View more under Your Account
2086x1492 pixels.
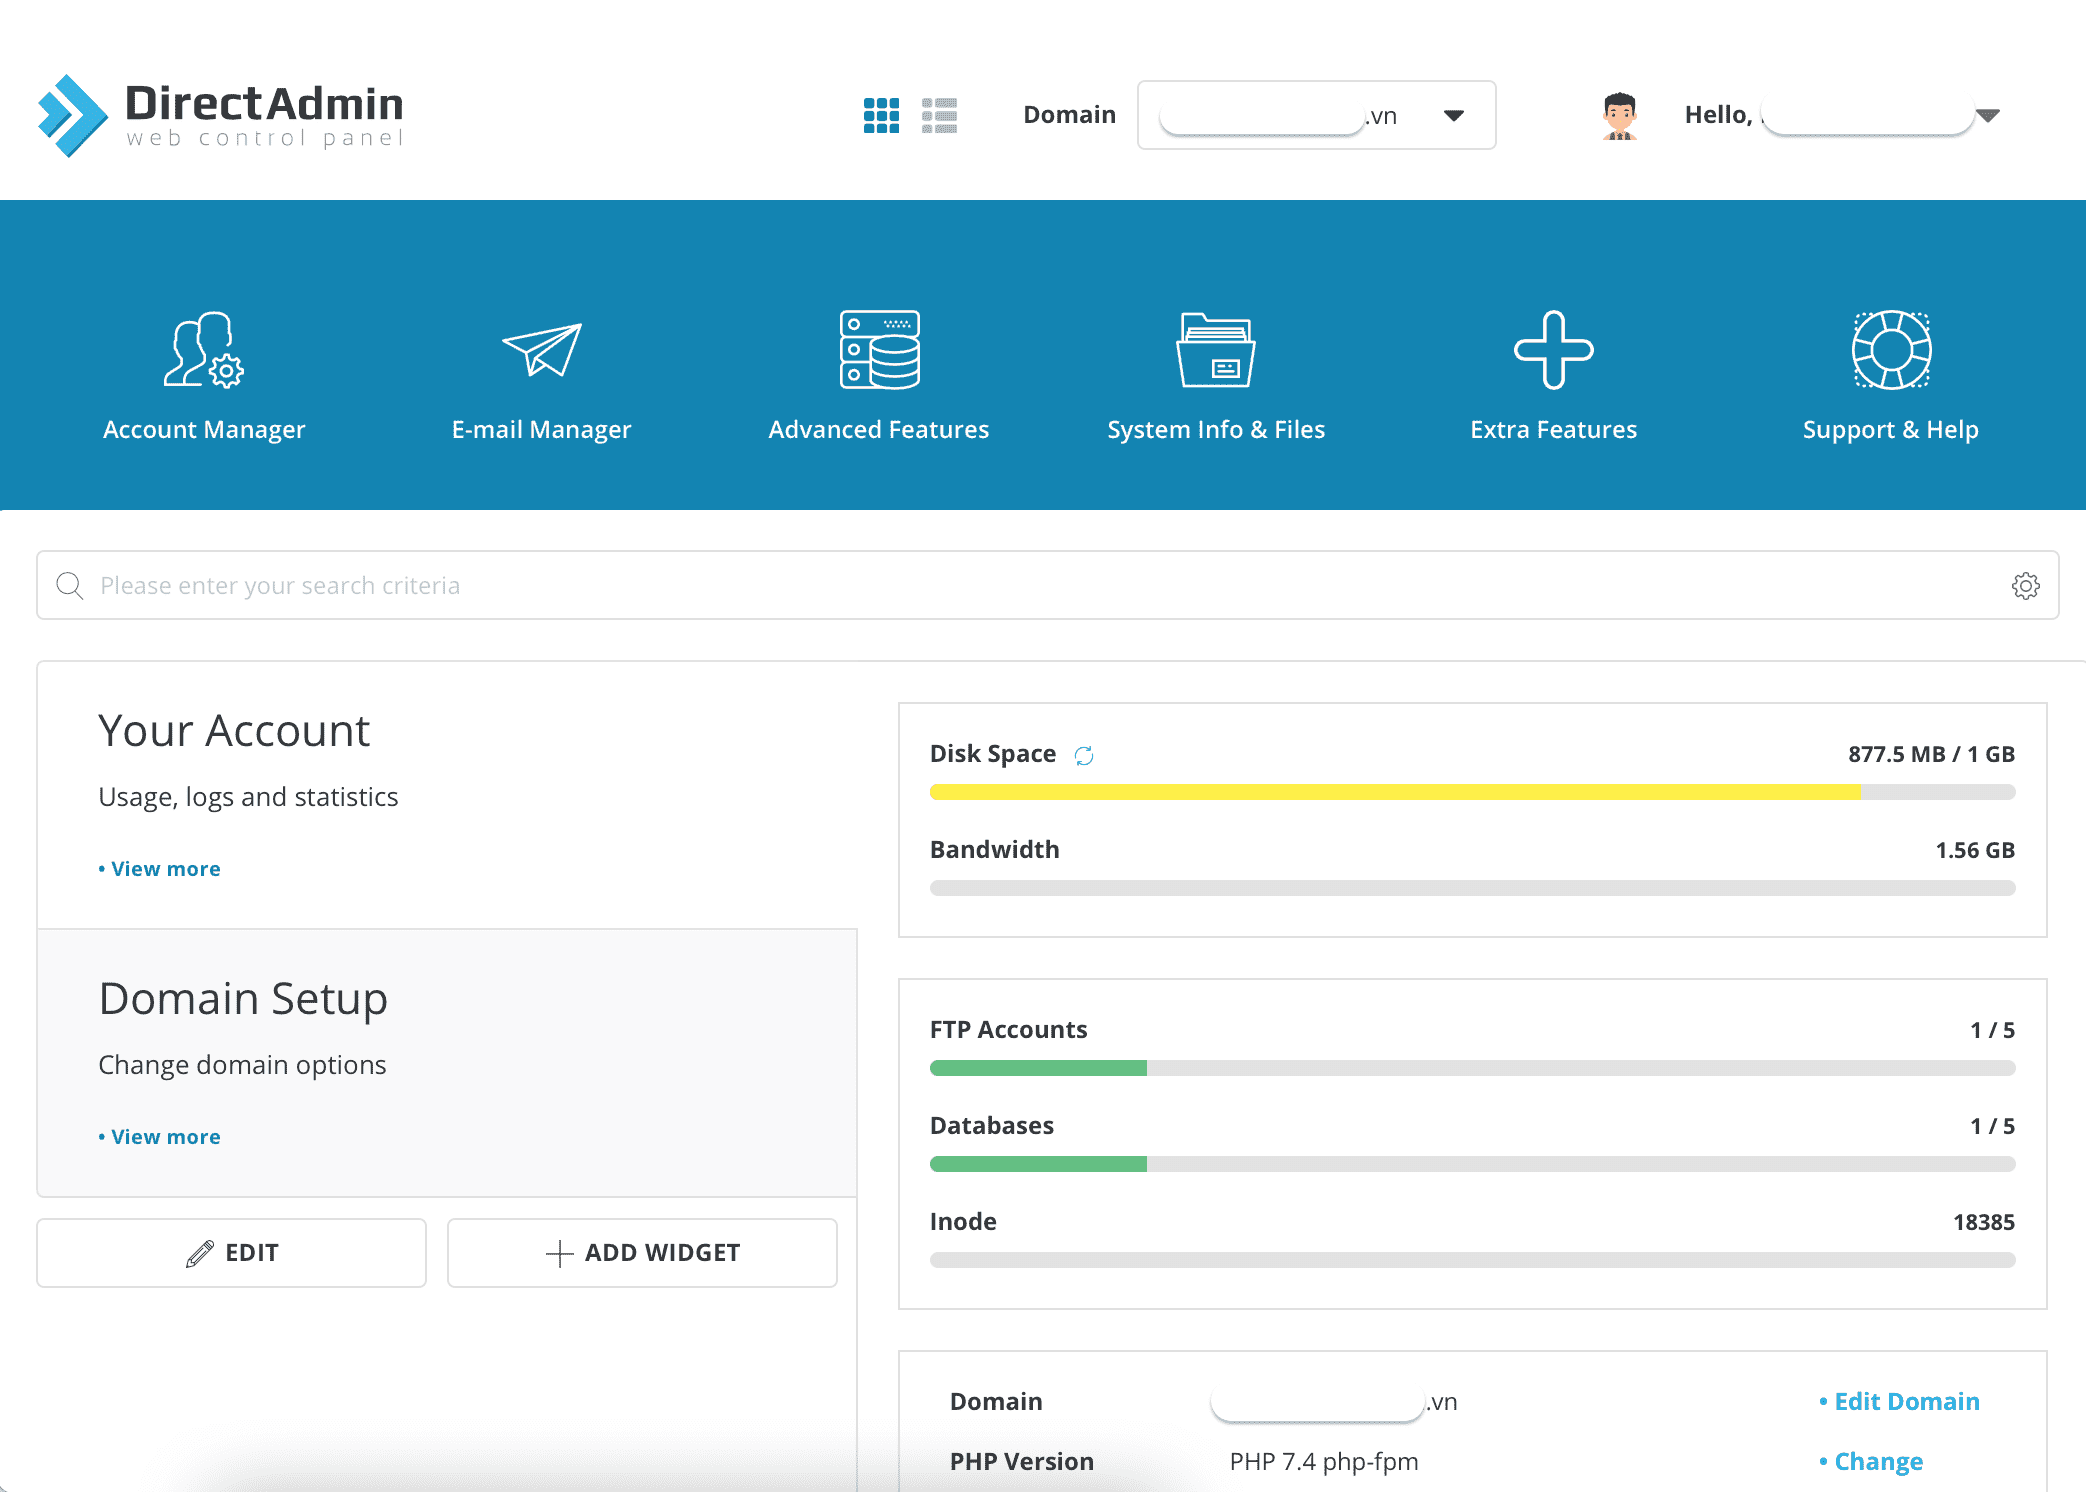(x=164, y=868)
